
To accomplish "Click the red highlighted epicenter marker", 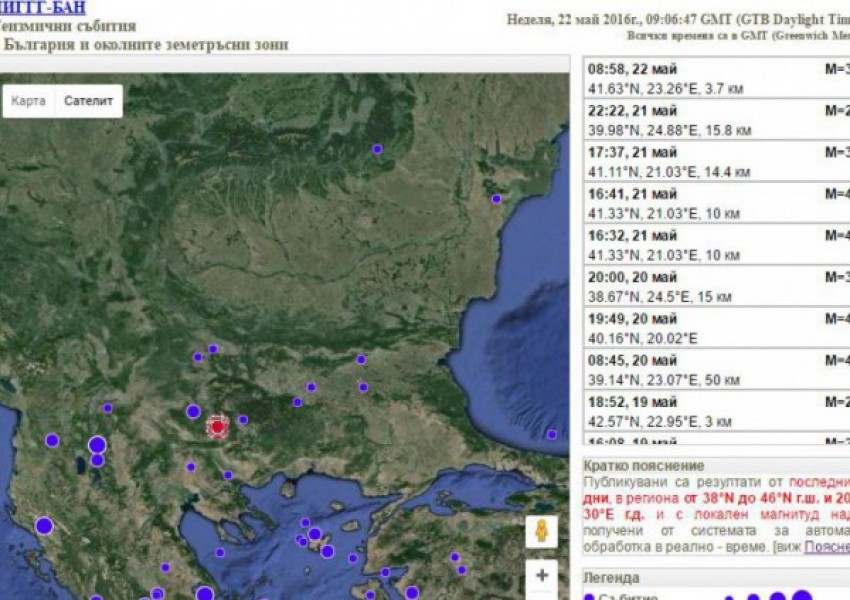I will 217,426.
